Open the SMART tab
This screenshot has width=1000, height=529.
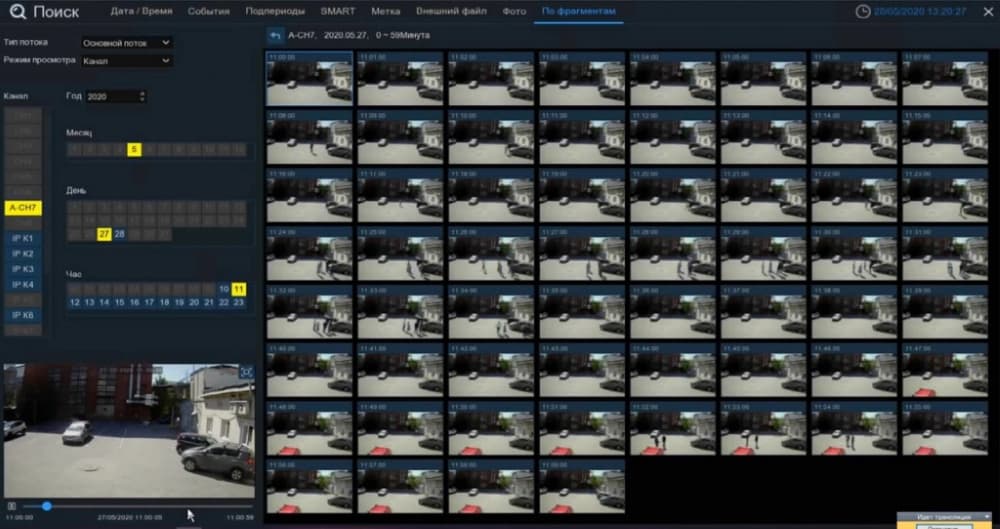click(x=338, y=11)
